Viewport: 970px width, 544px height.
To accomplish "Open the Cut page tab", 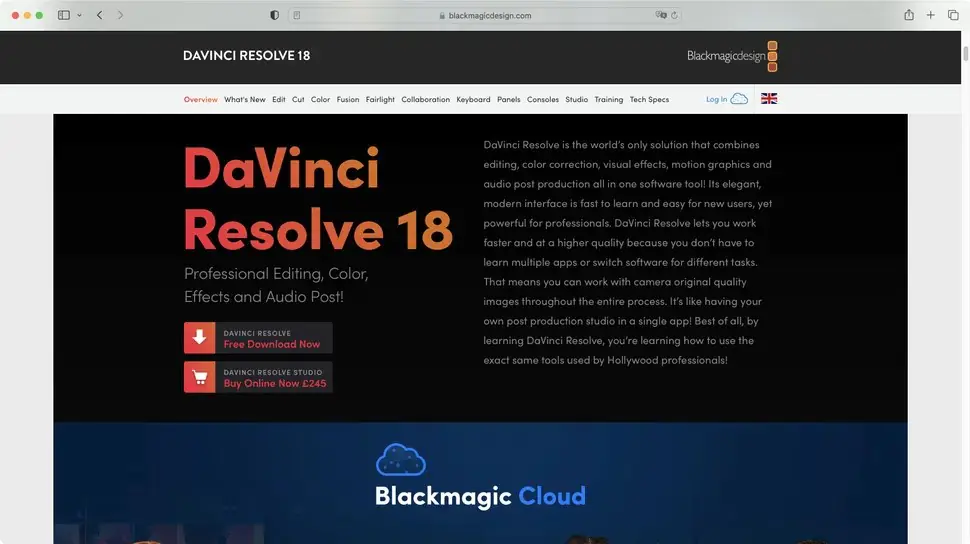I will [298, 100].
